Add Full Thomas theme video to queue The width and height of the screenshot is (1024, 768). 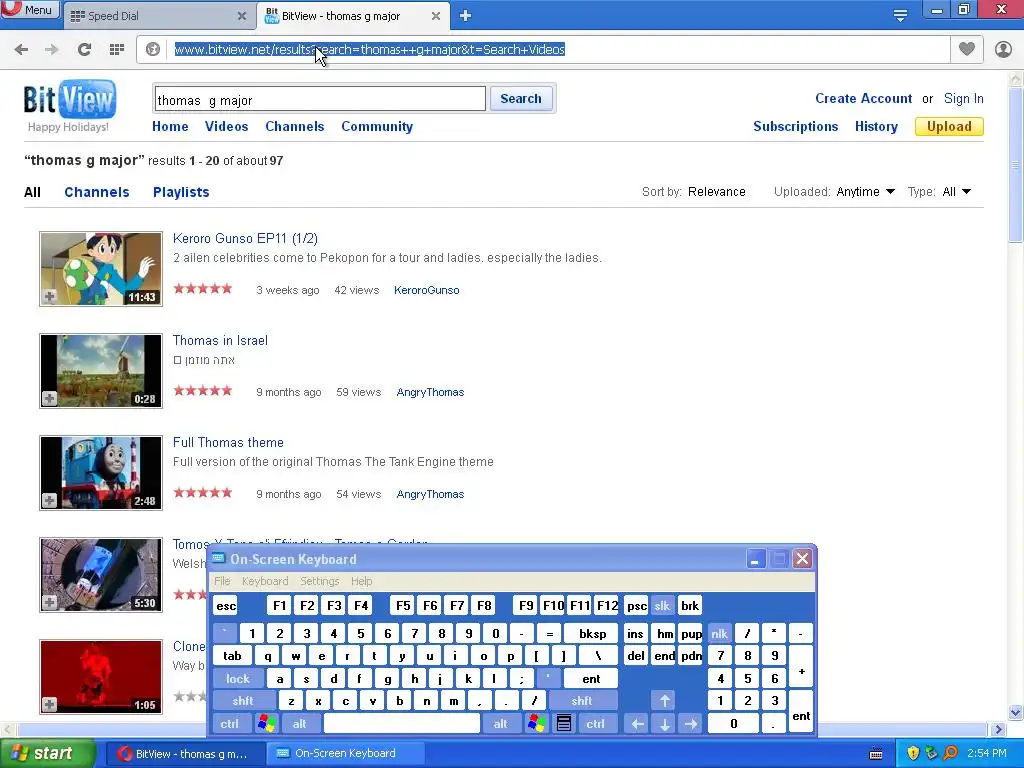coord(50,500)
